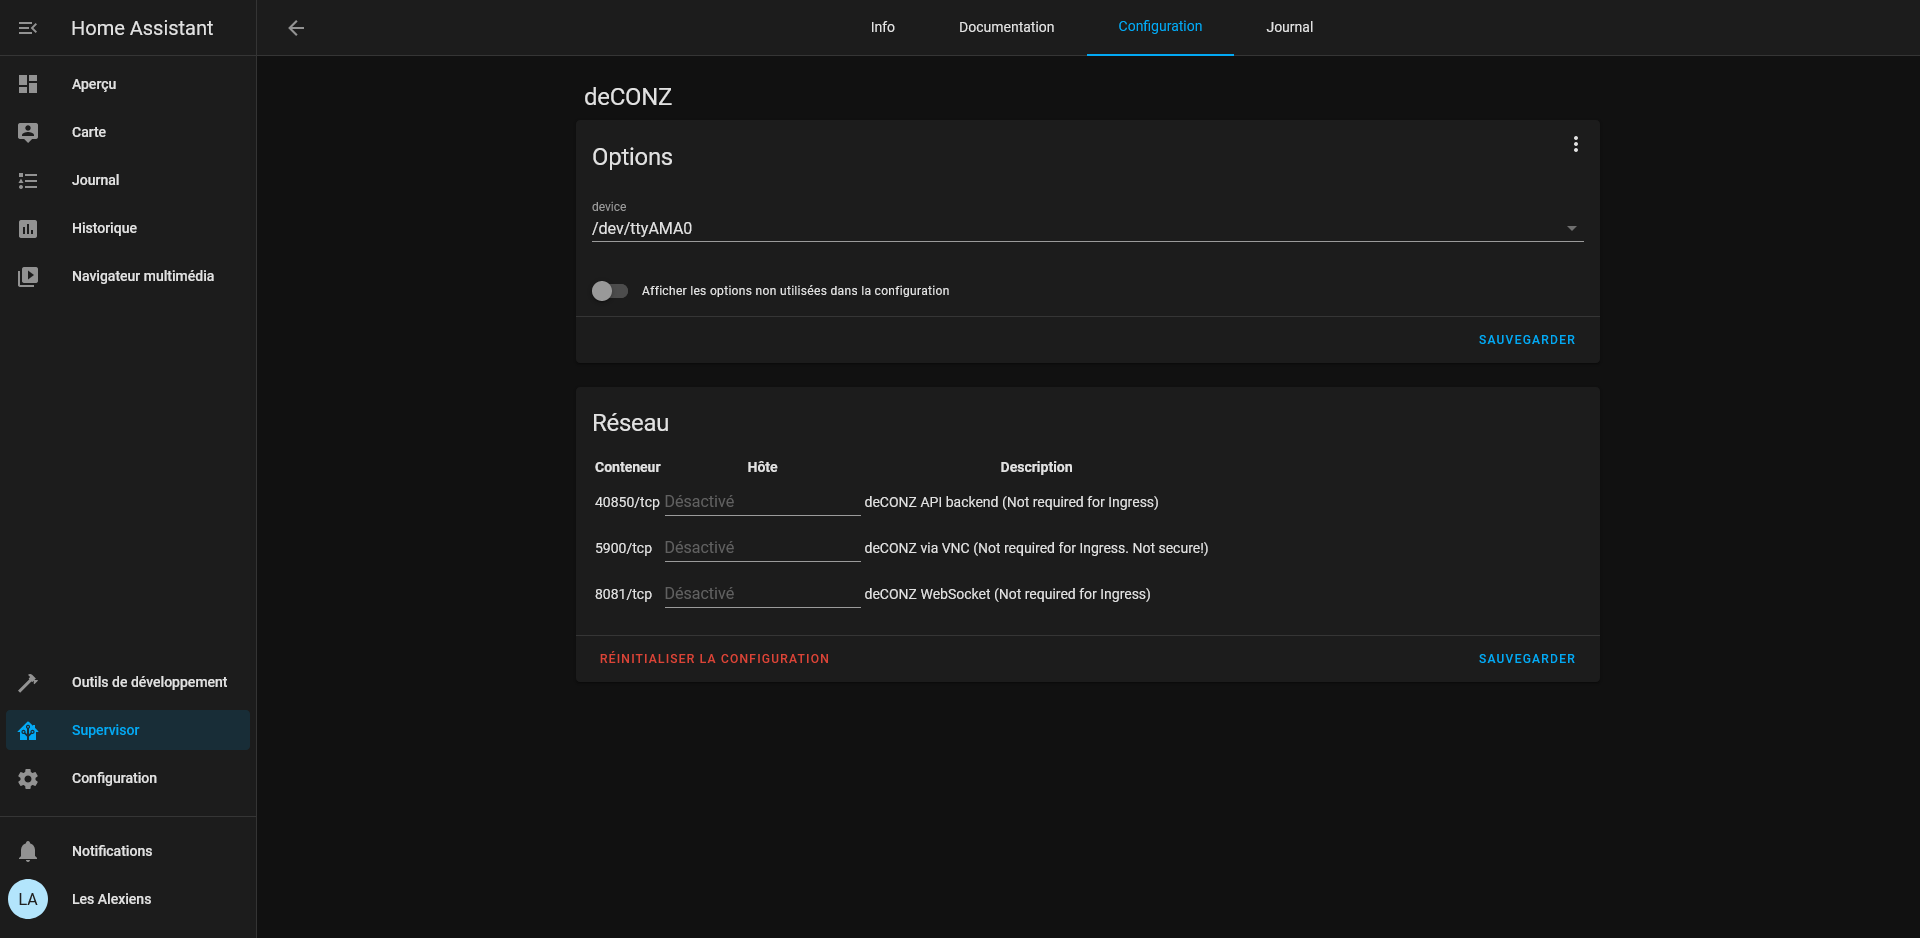Click the Réseau card heading

tap(630, 423)
